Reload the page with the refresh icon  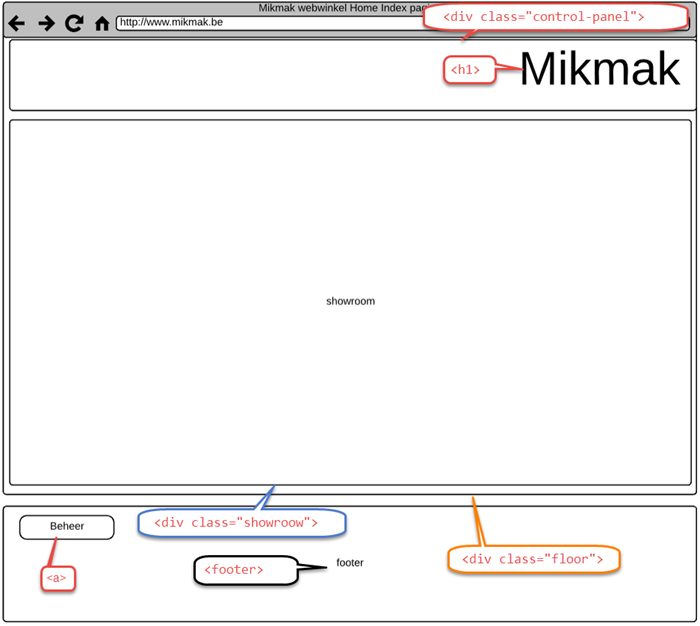coord(74,23)
